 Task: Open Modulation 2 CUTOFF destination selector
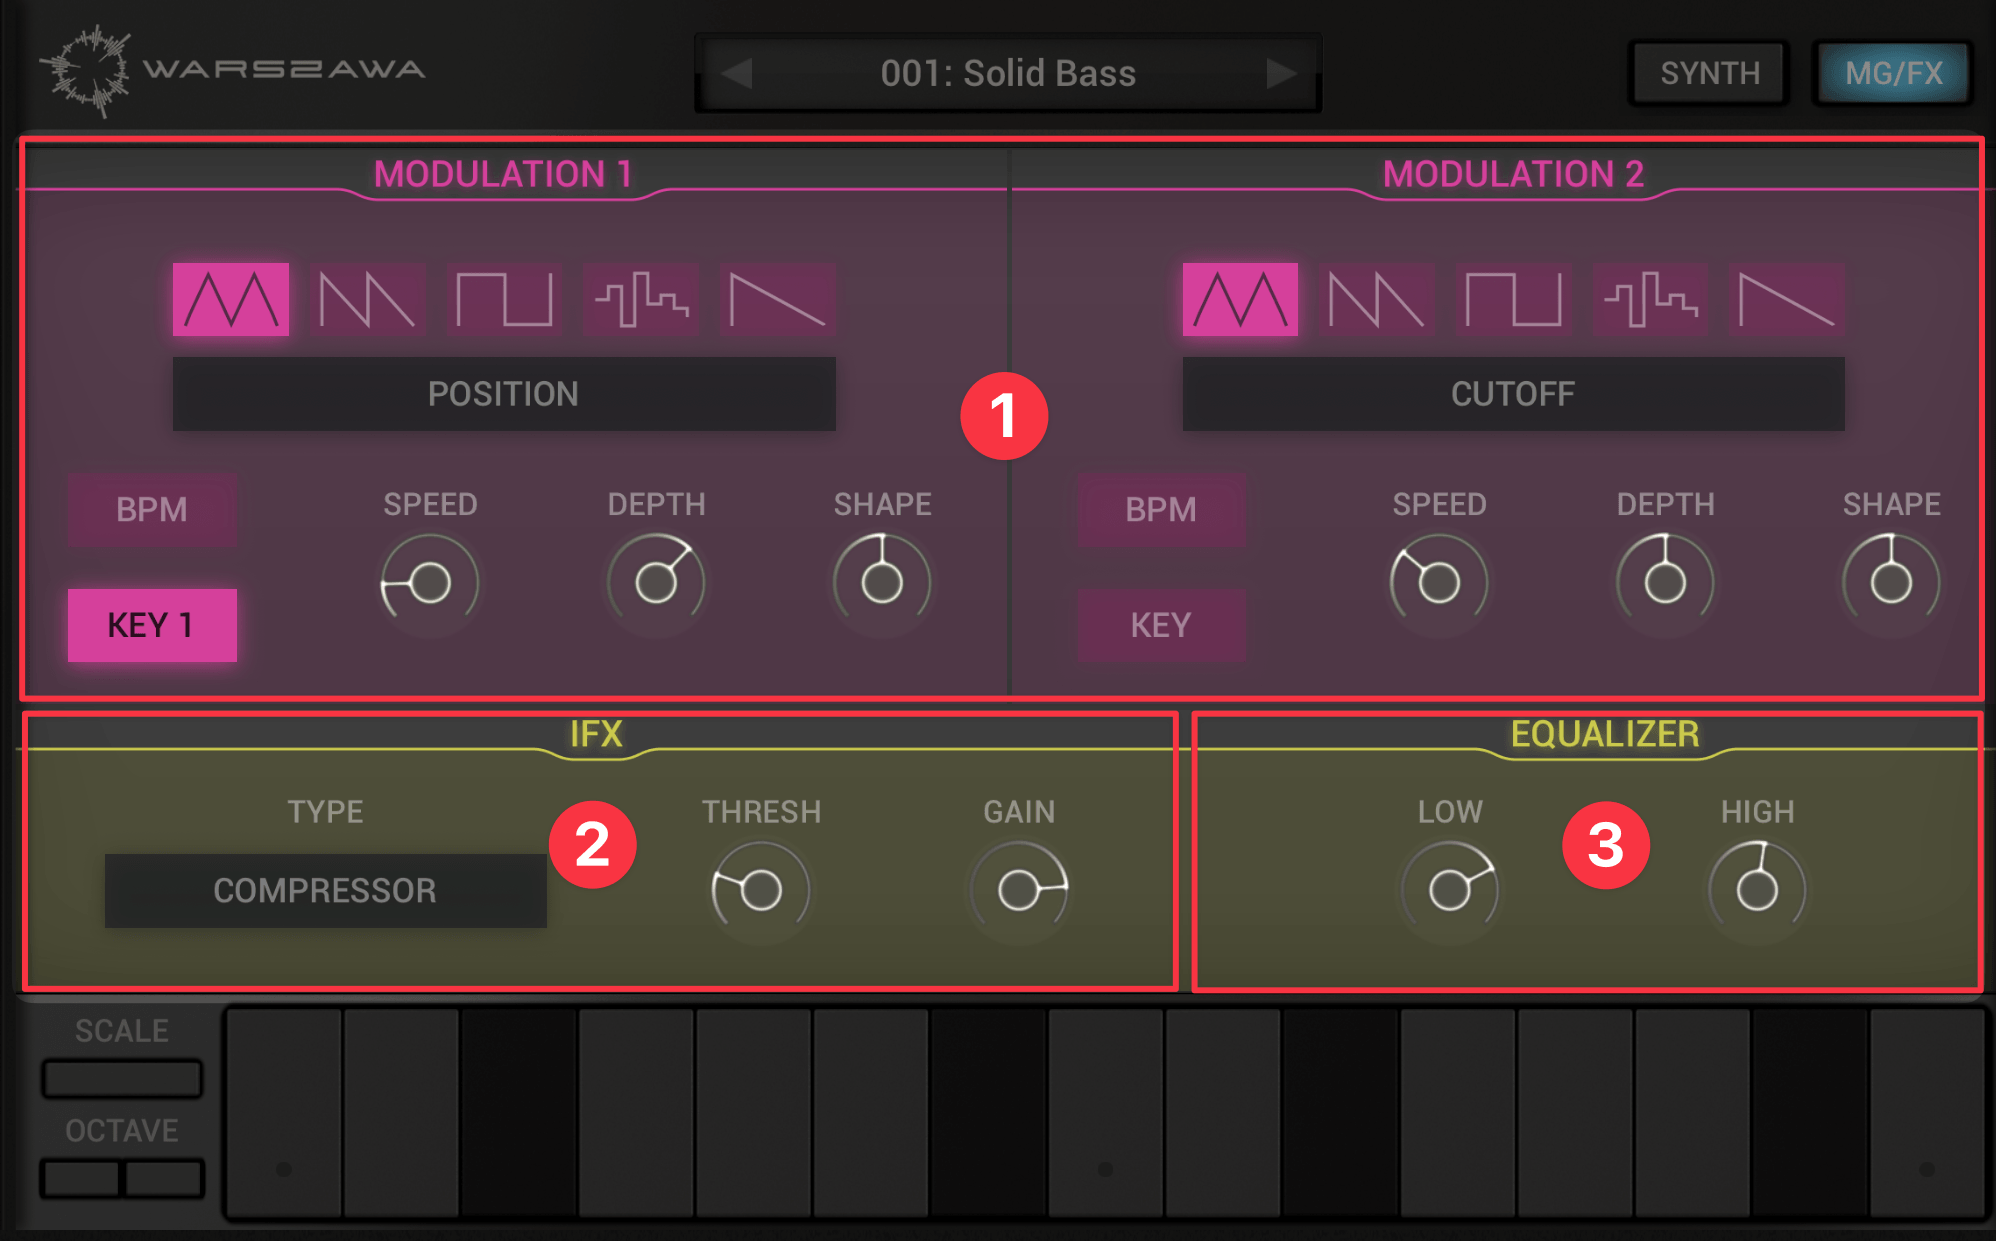click(1513, 394)
